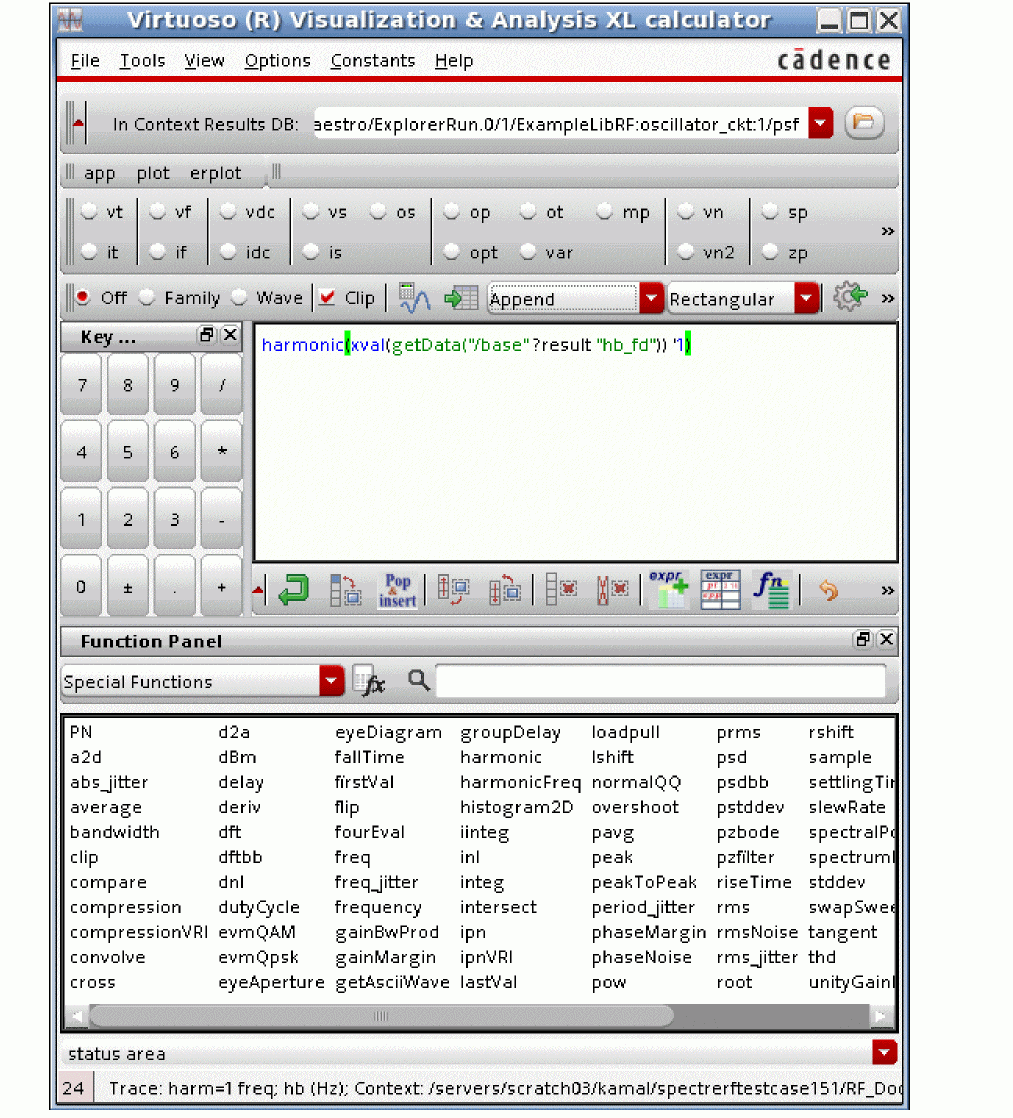Expand more buffer toolbar options chevron
Screen dimensions: 1013x1118
coord(888,590)
